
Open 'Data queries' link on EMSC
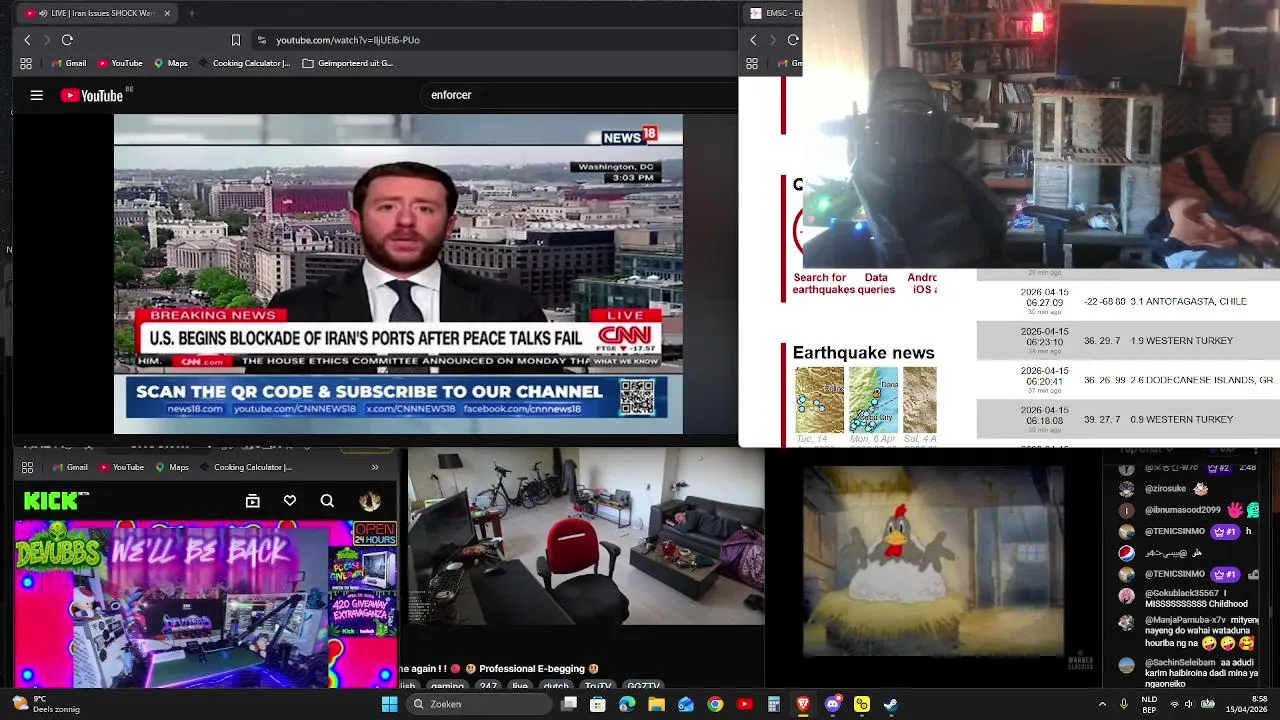pyautogui.click(x=876, y=283)
